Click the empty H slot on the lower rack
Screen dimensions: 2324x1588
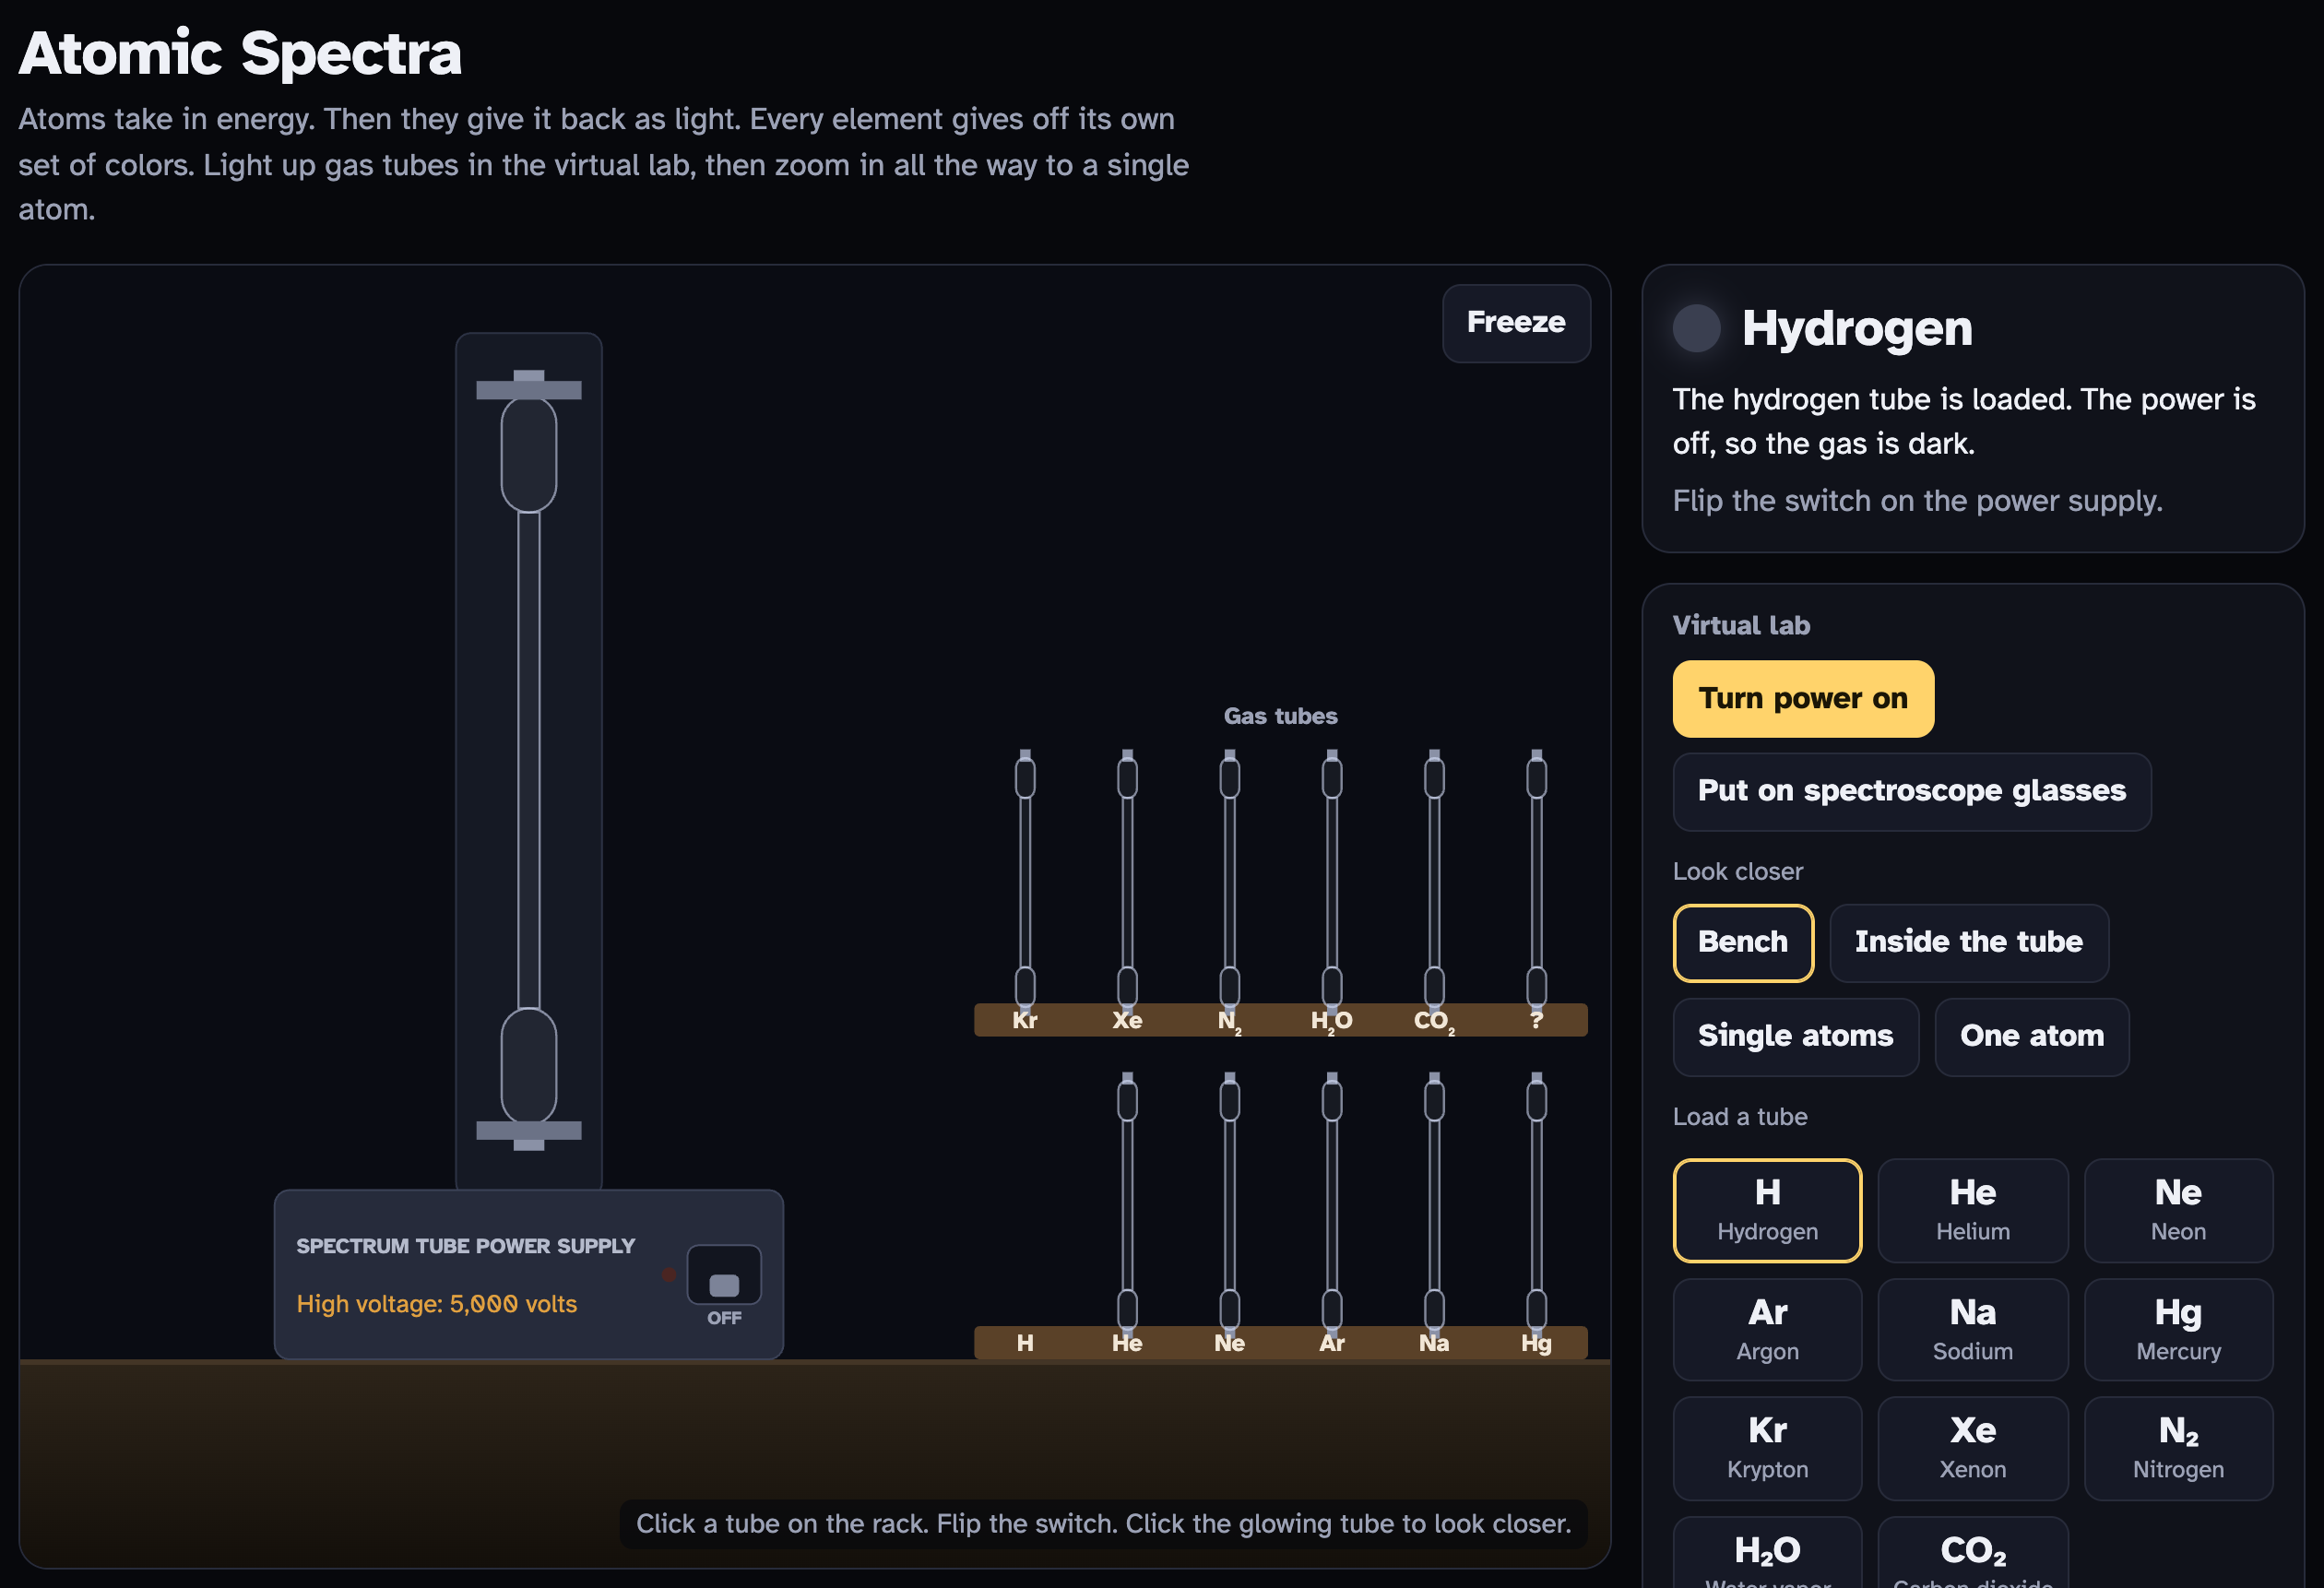tap(1025, 1342)
